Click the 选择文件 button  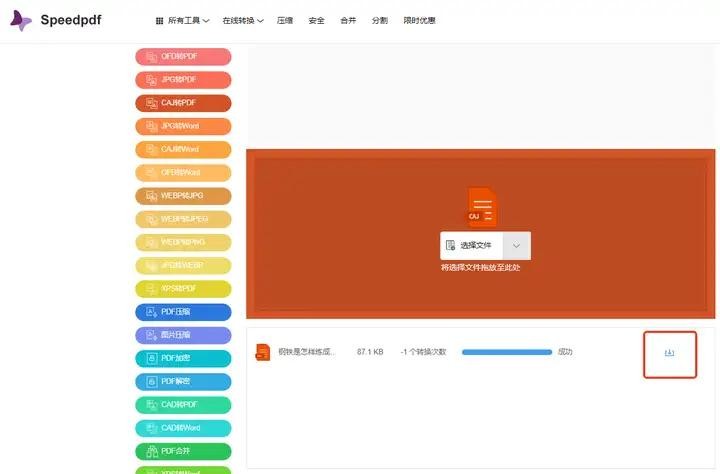tap(471, 245)
